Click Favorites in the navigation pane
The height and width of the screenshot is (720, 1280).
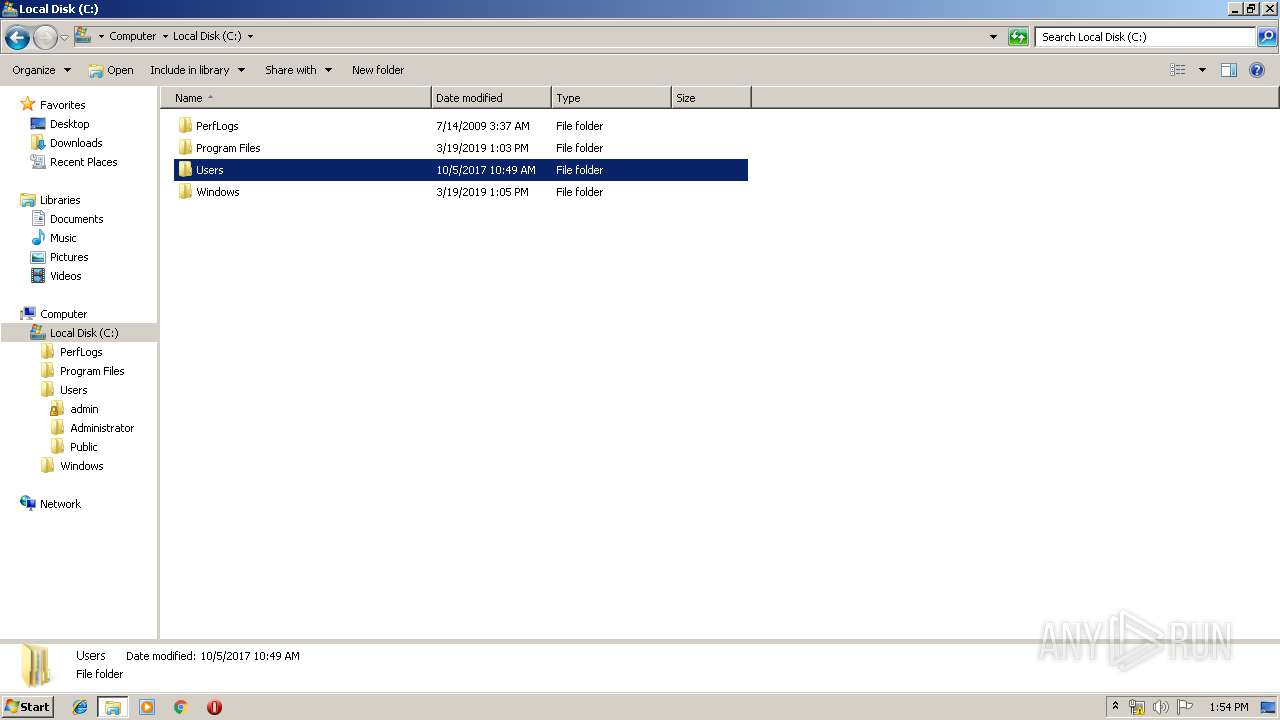(62, 105)
